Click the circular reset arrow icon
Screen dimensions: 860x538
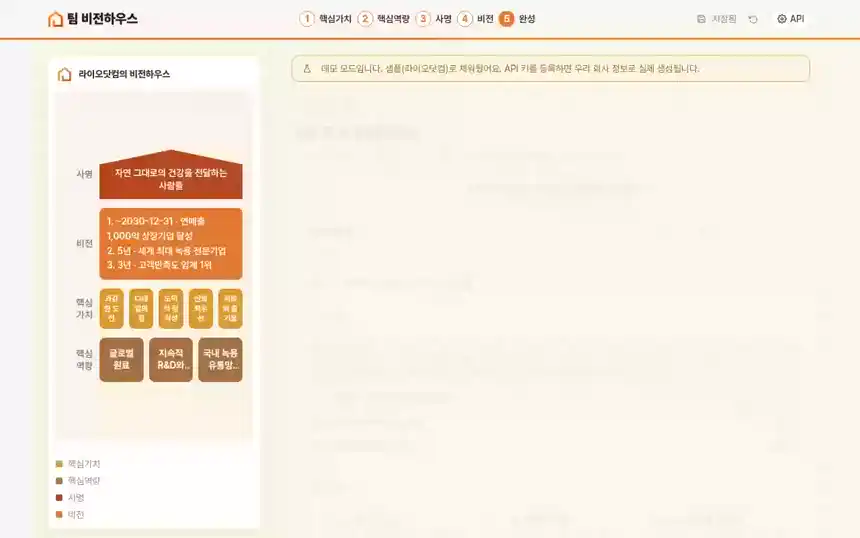[x=753, y=19]
